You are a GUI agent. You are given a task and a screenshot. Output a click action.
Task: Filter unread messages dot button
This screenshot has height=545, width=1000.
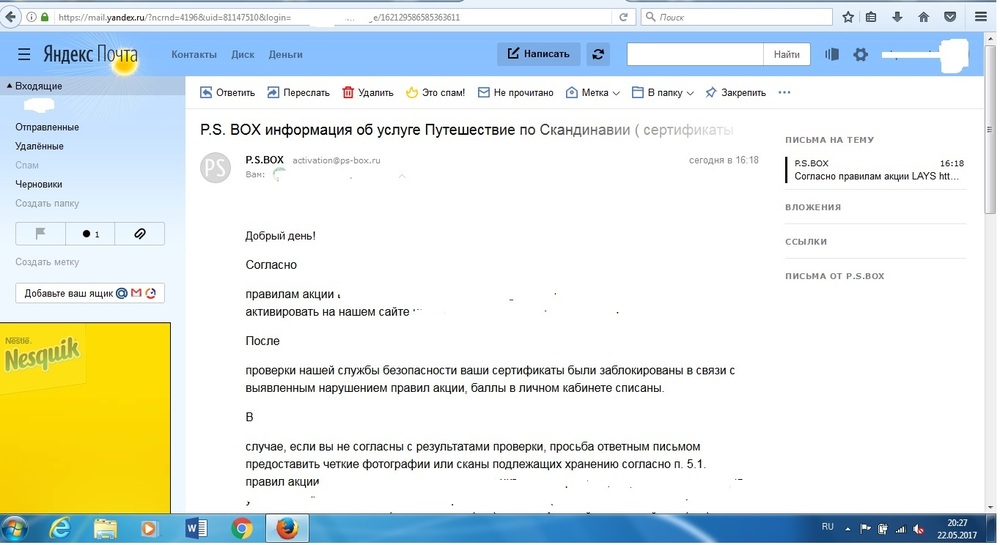(90, 234)
